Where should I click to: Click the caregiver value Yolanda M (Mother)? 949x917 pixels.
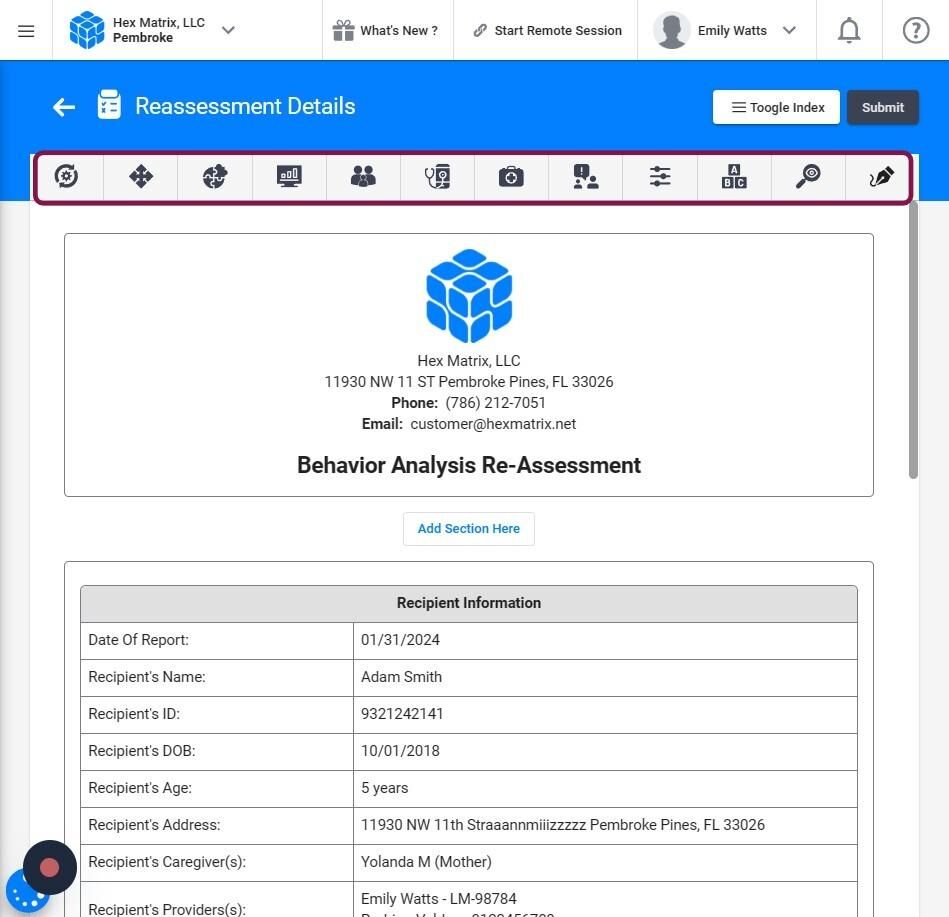(426, 861)
